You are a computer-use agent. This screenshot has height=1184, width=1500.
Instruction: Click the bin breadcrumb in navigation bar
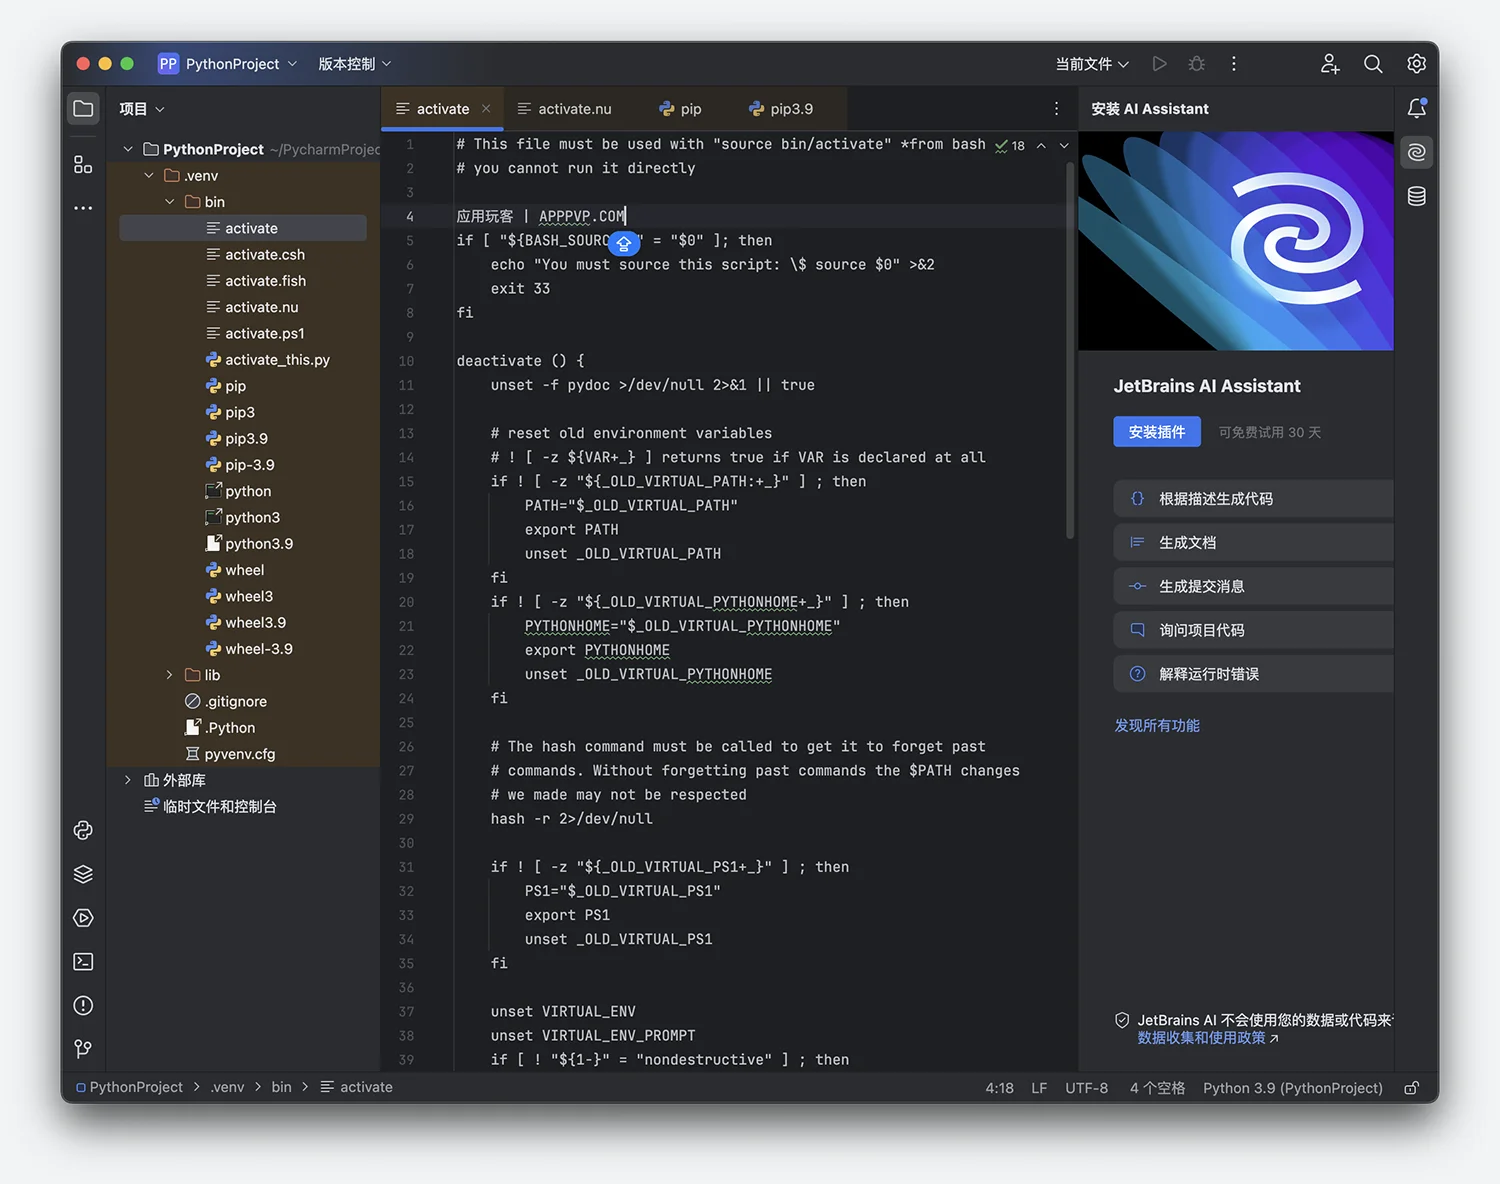coord(281,1087)
